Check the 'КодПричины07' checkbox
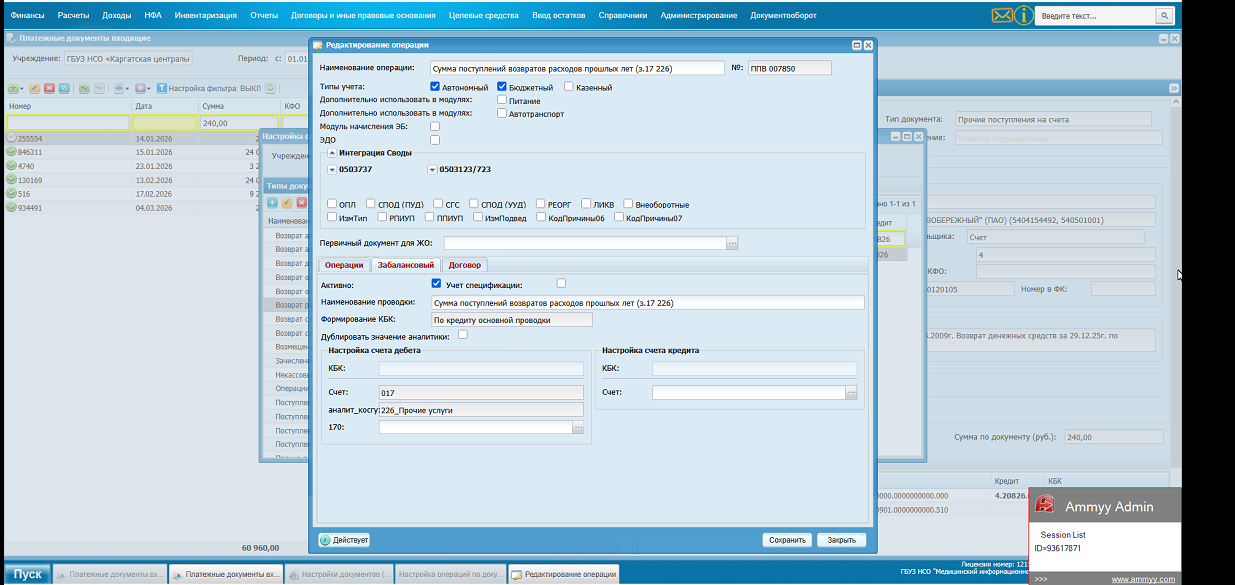The width and height of the screenshot is (1235, 585). (x=619, y=217)
